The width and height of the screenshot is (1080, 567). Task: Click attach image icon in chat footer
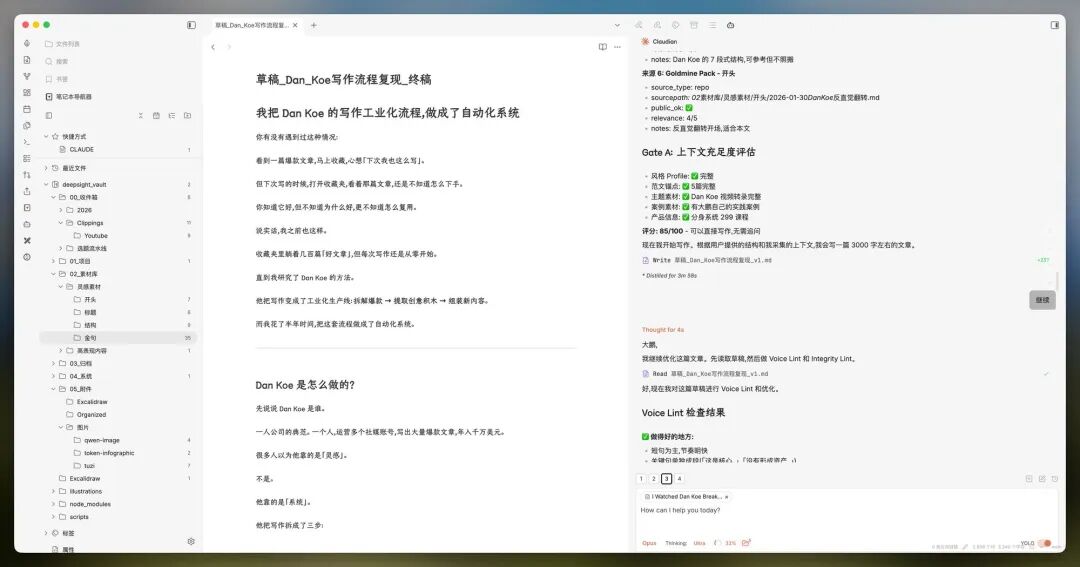pyautogui.click(x=746, y=543)
